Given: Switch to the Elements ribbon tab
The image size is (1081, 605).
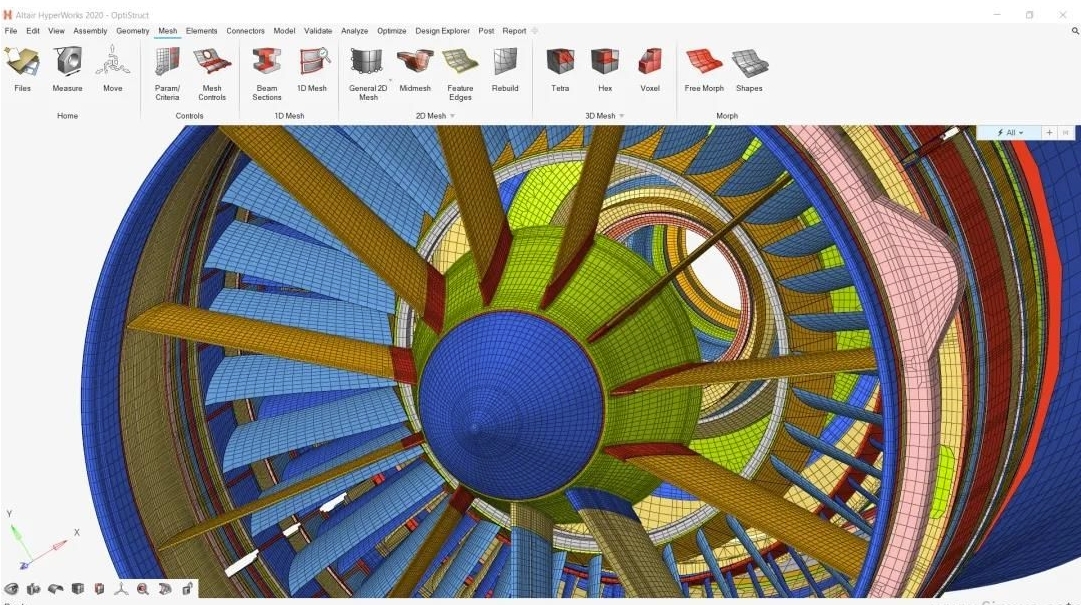Looking at the screenshot, I should (x=201, y=31).
